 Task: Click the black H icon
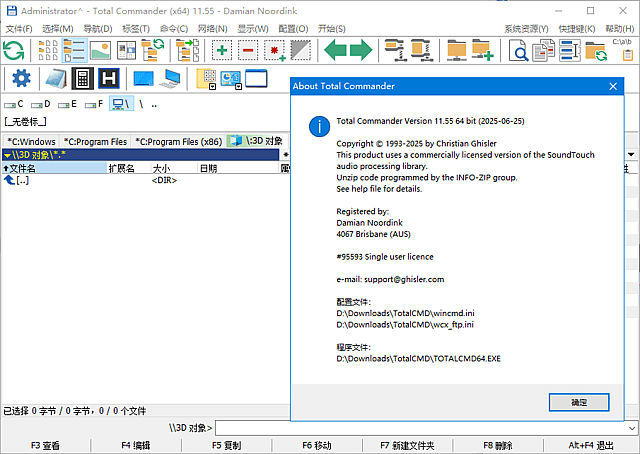coord(109,78)
